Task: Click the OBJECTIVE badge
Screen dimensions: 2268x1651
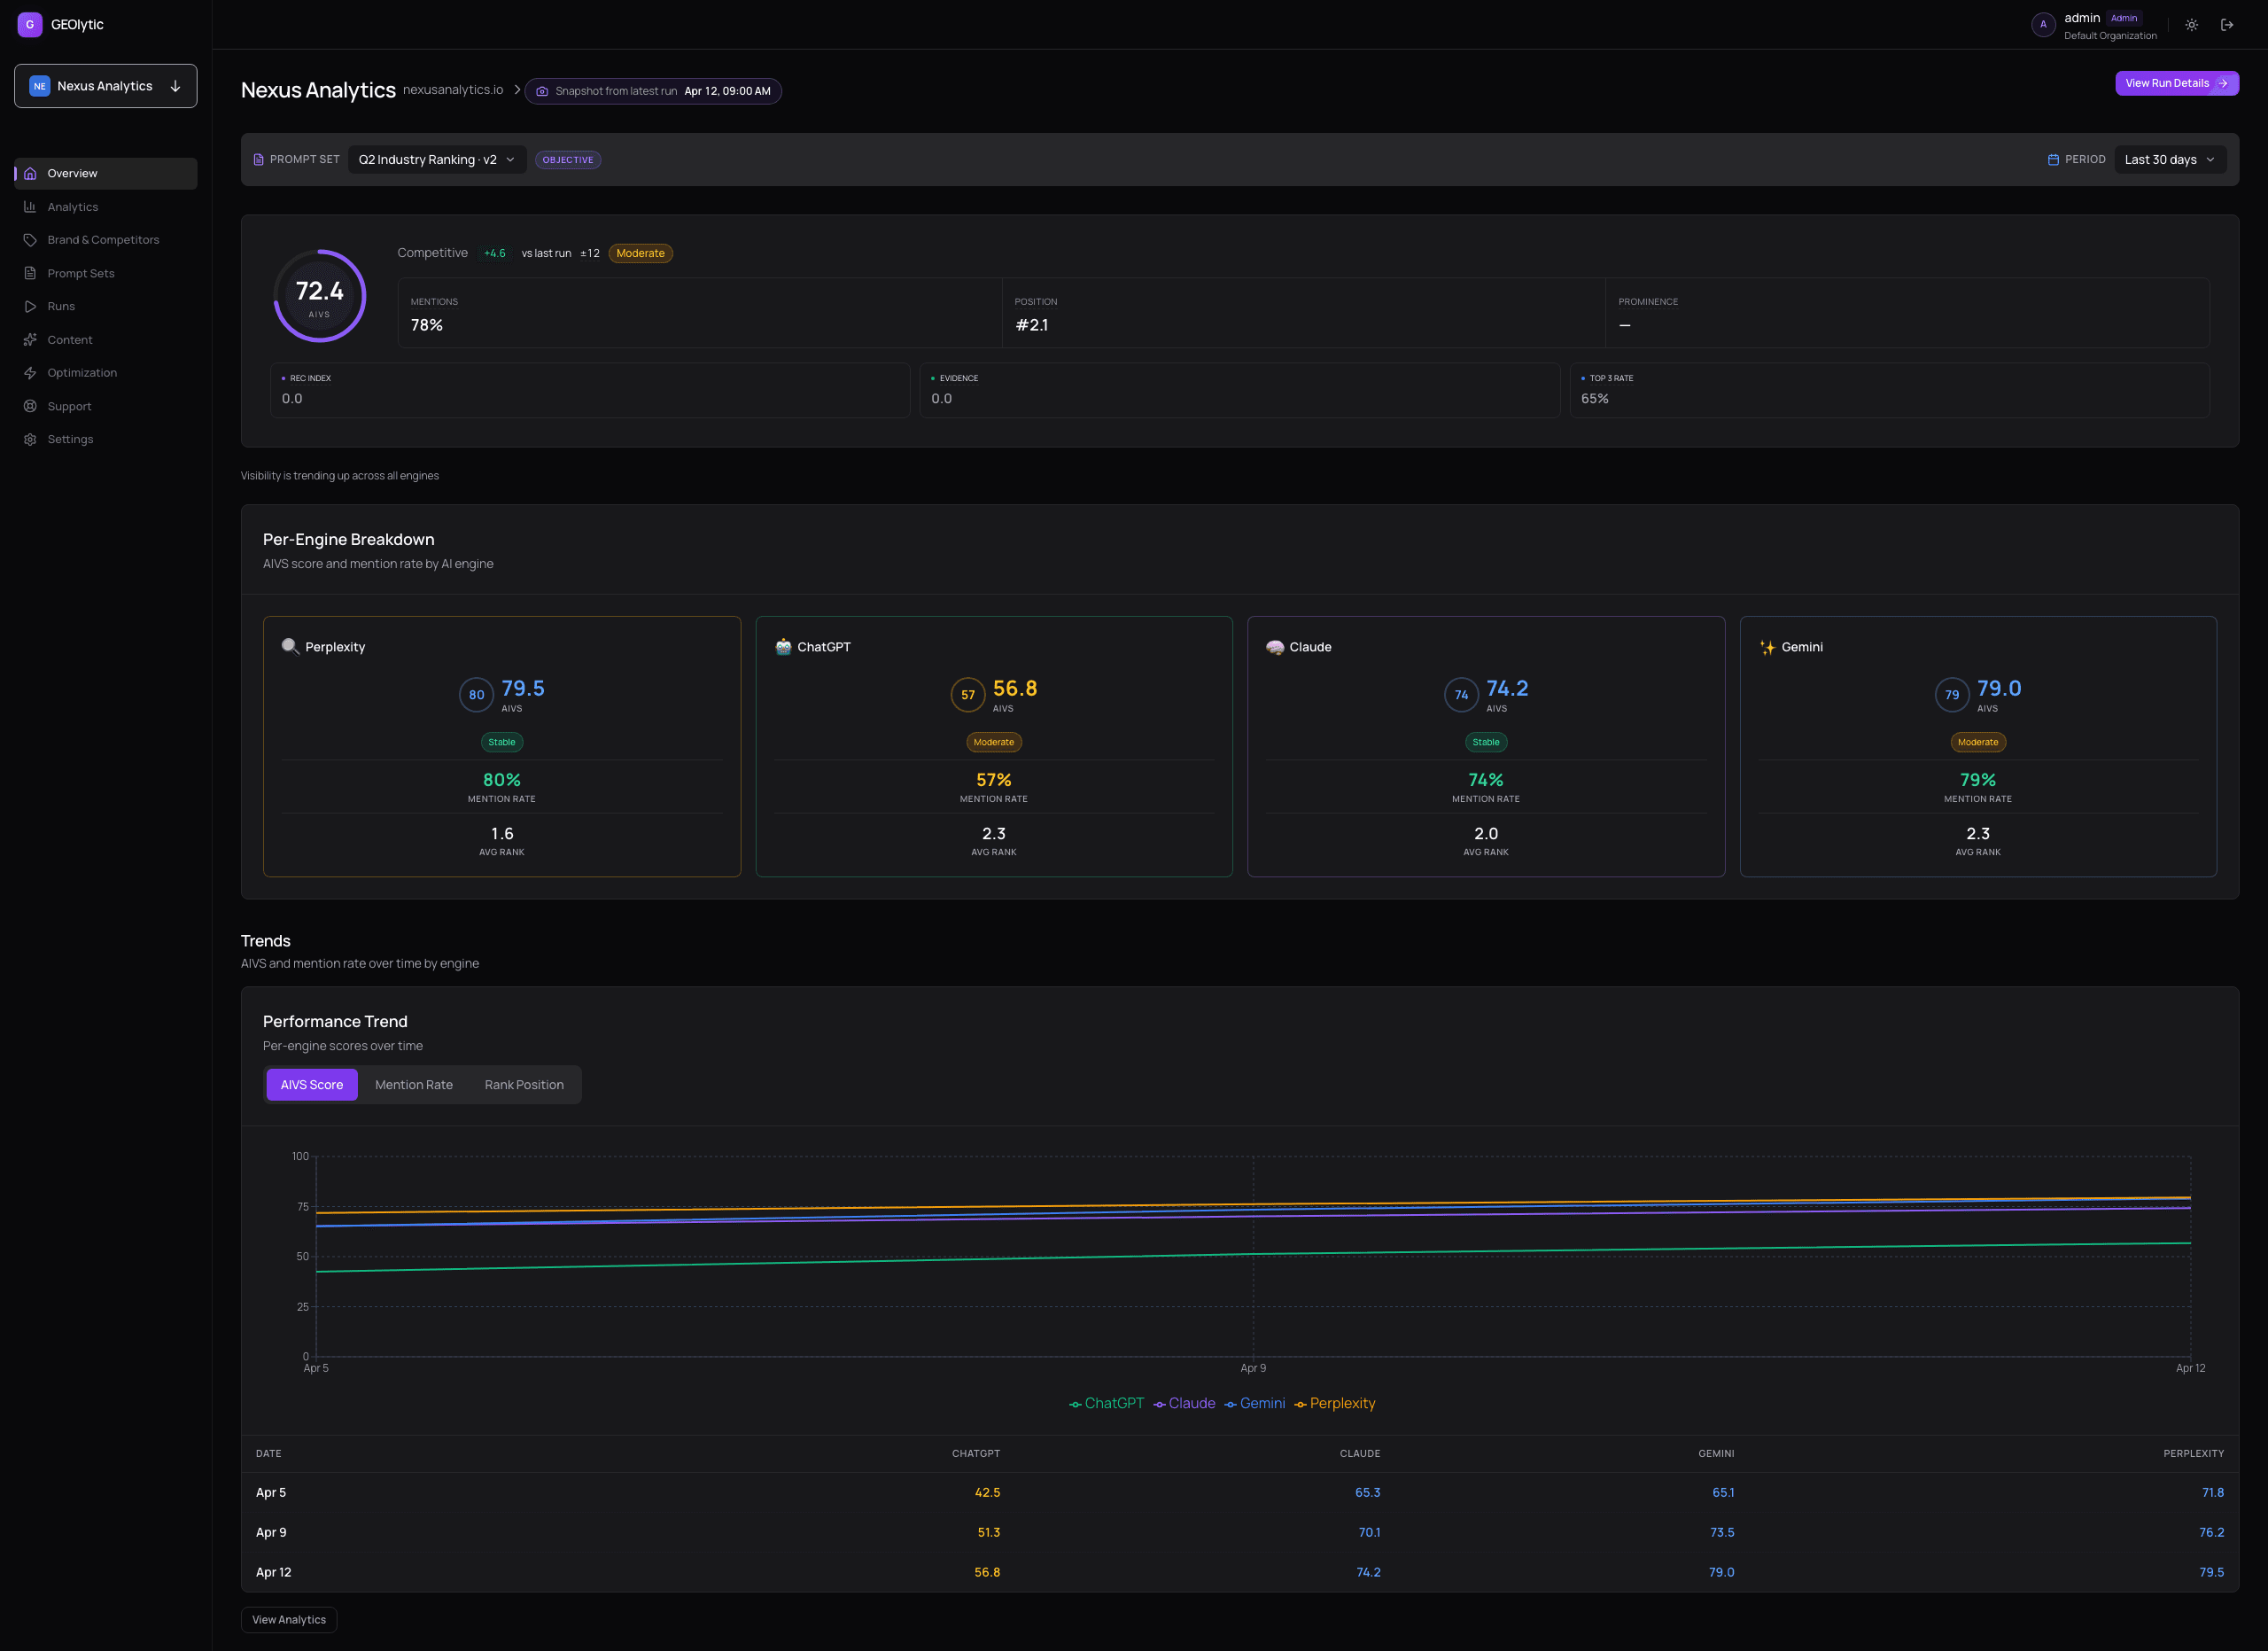Action: pos(568,160)
